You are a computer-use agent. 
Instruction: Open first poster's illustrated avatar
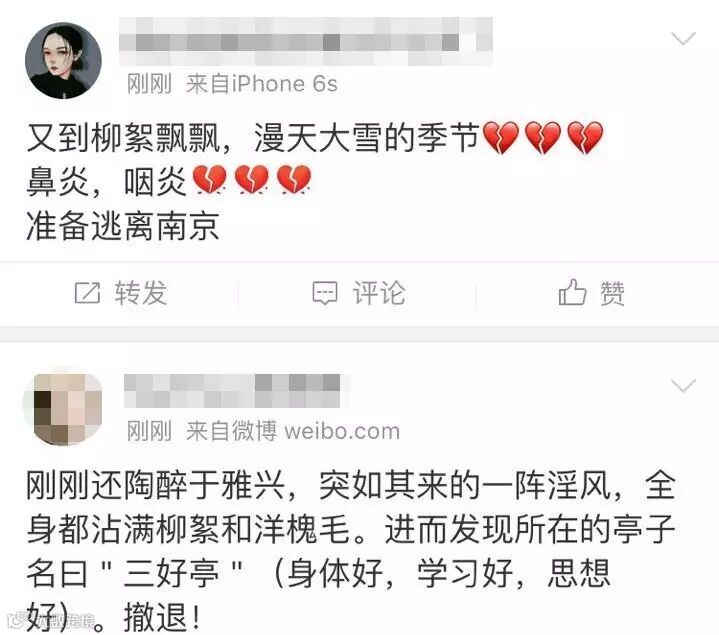(63, 61)
